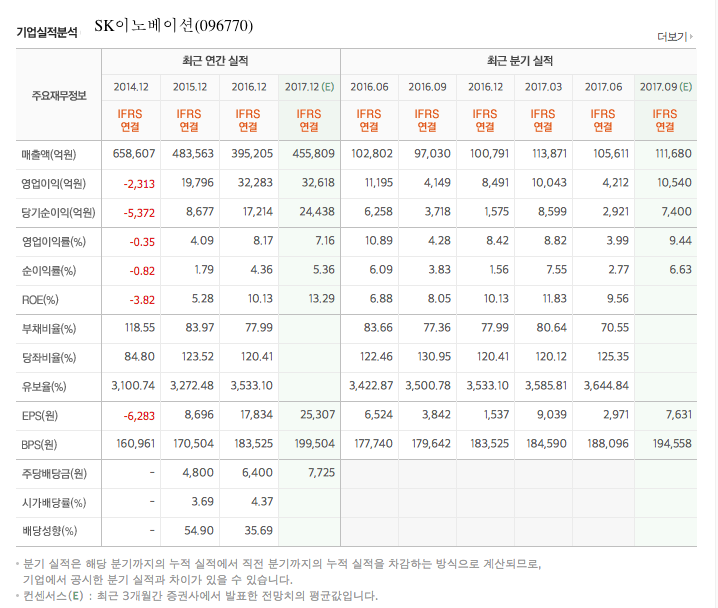Click the 주당배당금(원) row label

tap(54, 473)
